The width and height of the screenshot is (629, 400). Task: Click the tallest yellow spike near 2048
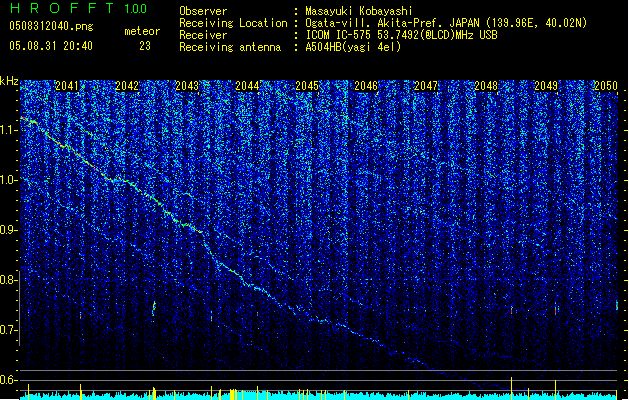[x=511, y=388]
